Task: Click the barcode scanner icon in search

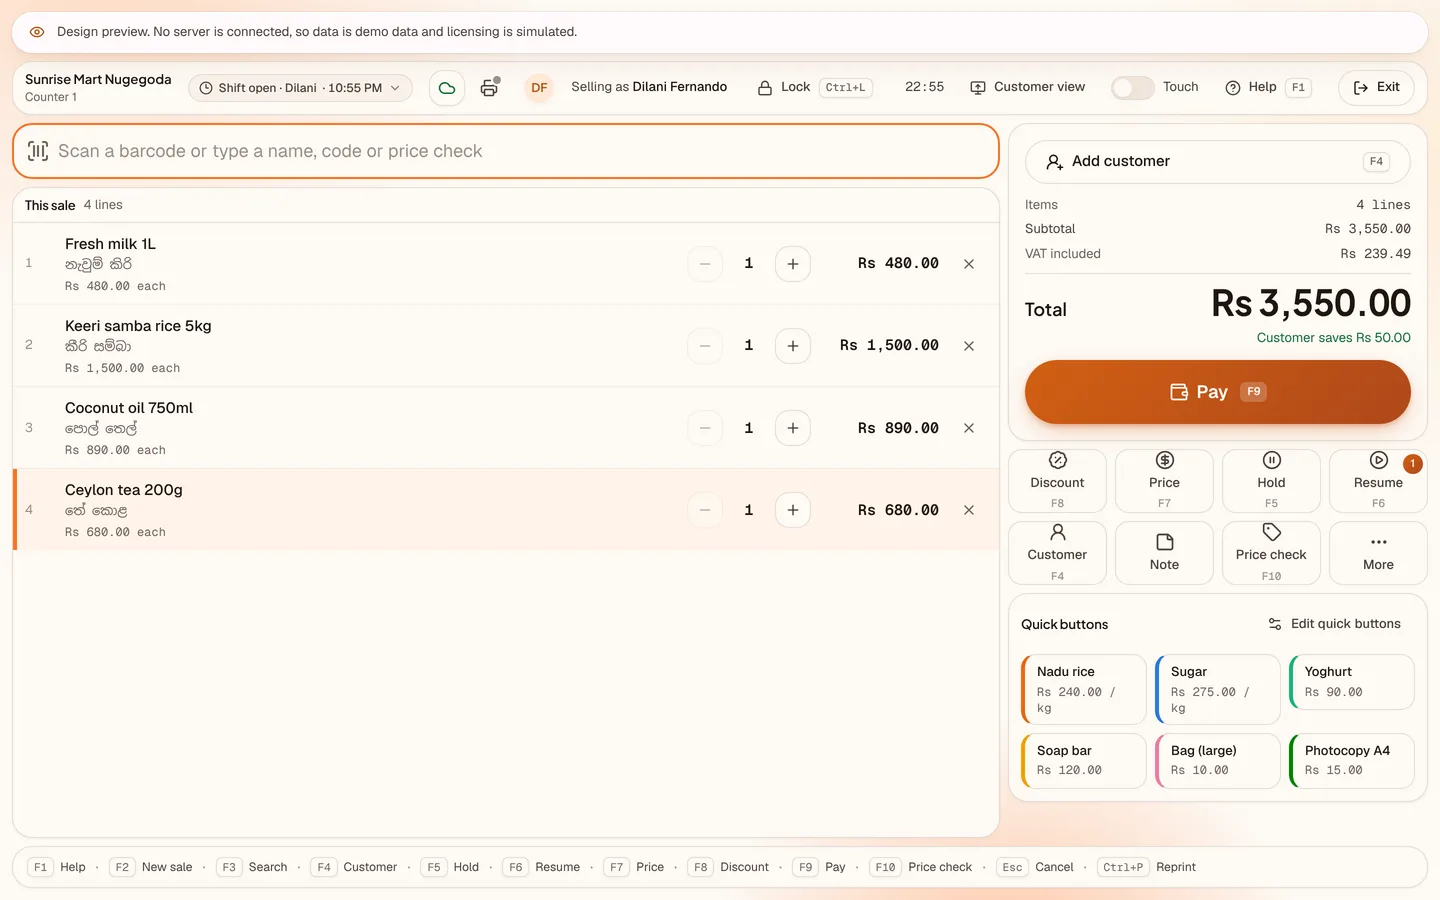Action: [38, 151]
